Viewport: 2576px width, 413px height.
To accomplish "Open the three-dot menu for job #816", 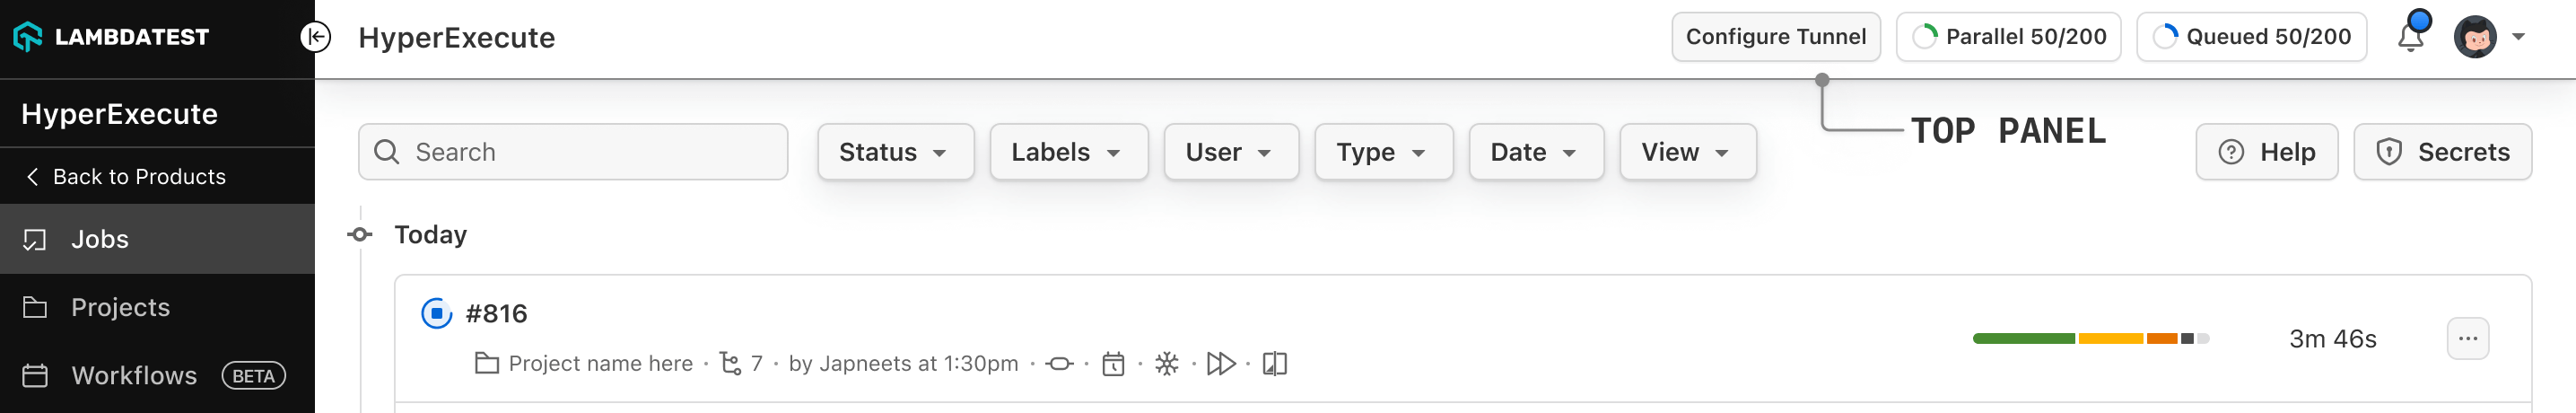I will tap(2467, 338).
